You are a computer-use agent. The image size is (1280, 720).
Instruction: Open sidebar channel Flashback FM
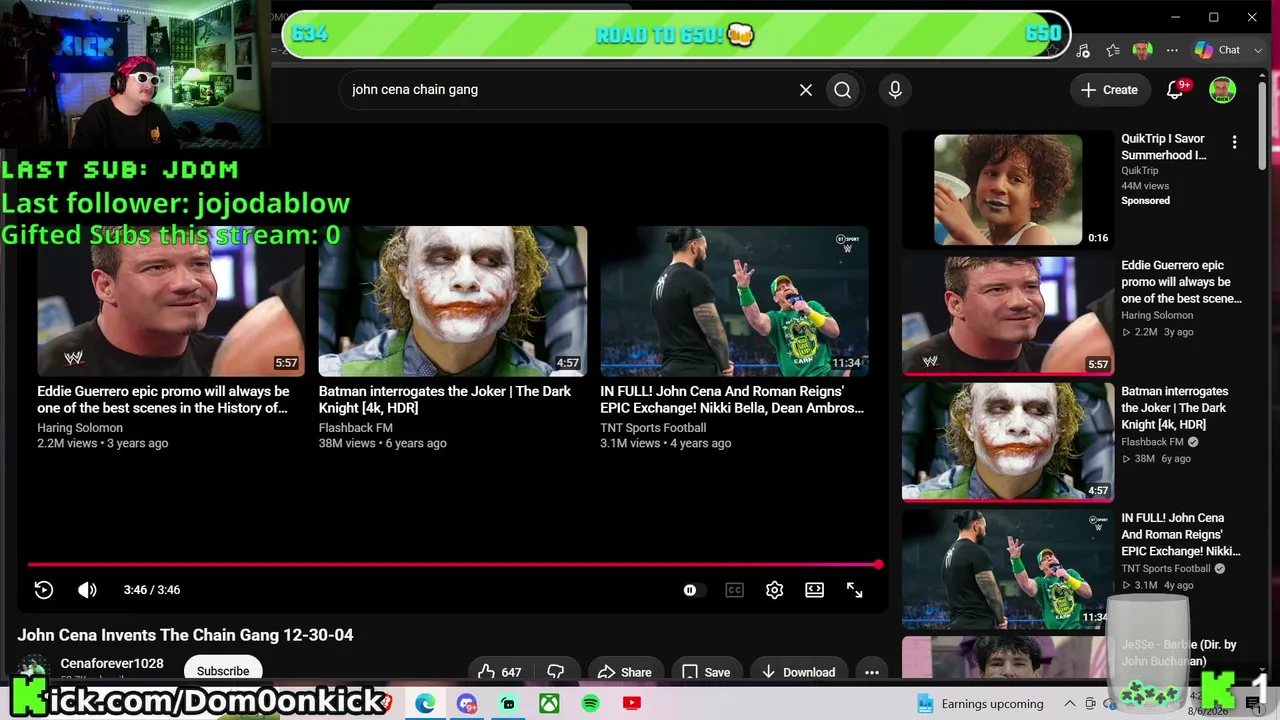point(1152,442)
